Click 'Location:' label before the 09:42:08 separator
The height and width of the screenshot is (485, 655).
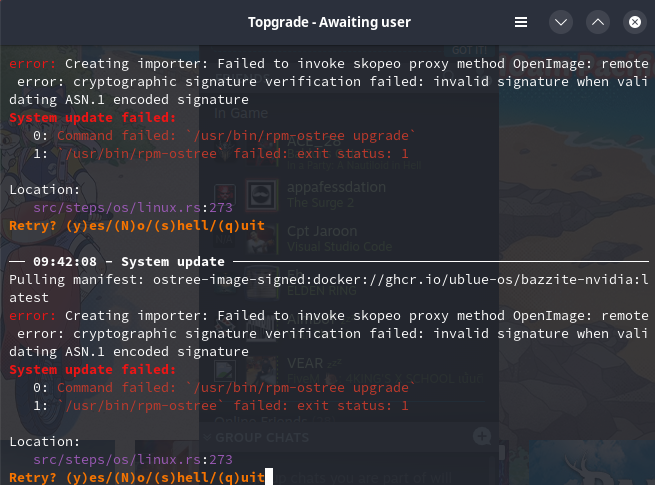(45, 190)
